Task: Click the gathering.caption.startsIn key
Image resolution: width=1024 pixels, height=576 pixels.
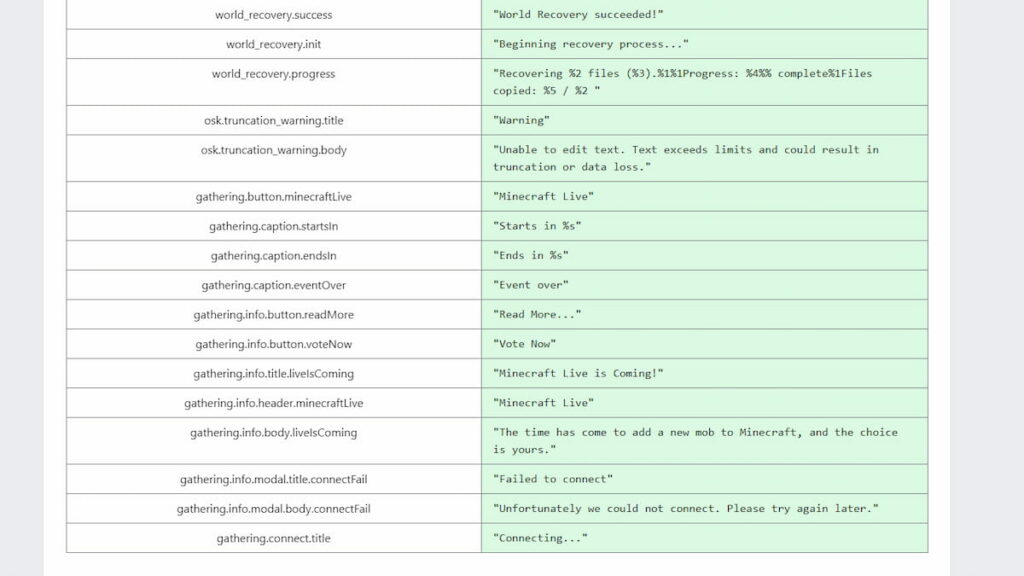Action: 274,226
